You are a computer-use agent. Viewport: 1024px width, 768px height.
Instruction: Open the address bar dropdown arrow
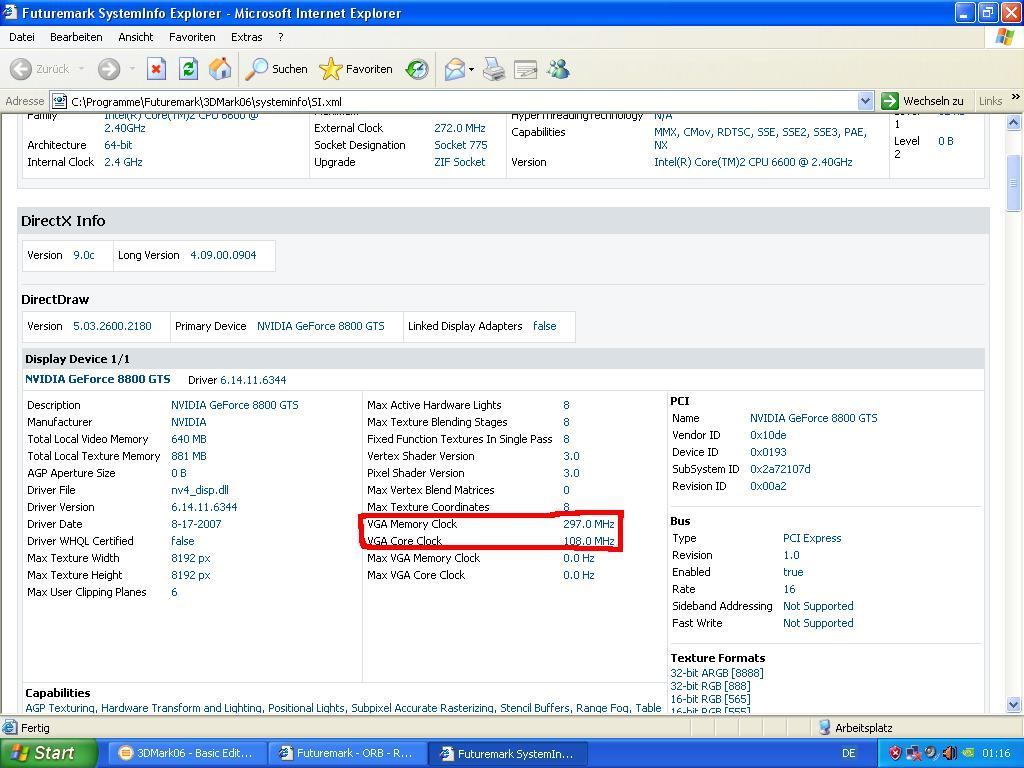(x=865, y=101)
